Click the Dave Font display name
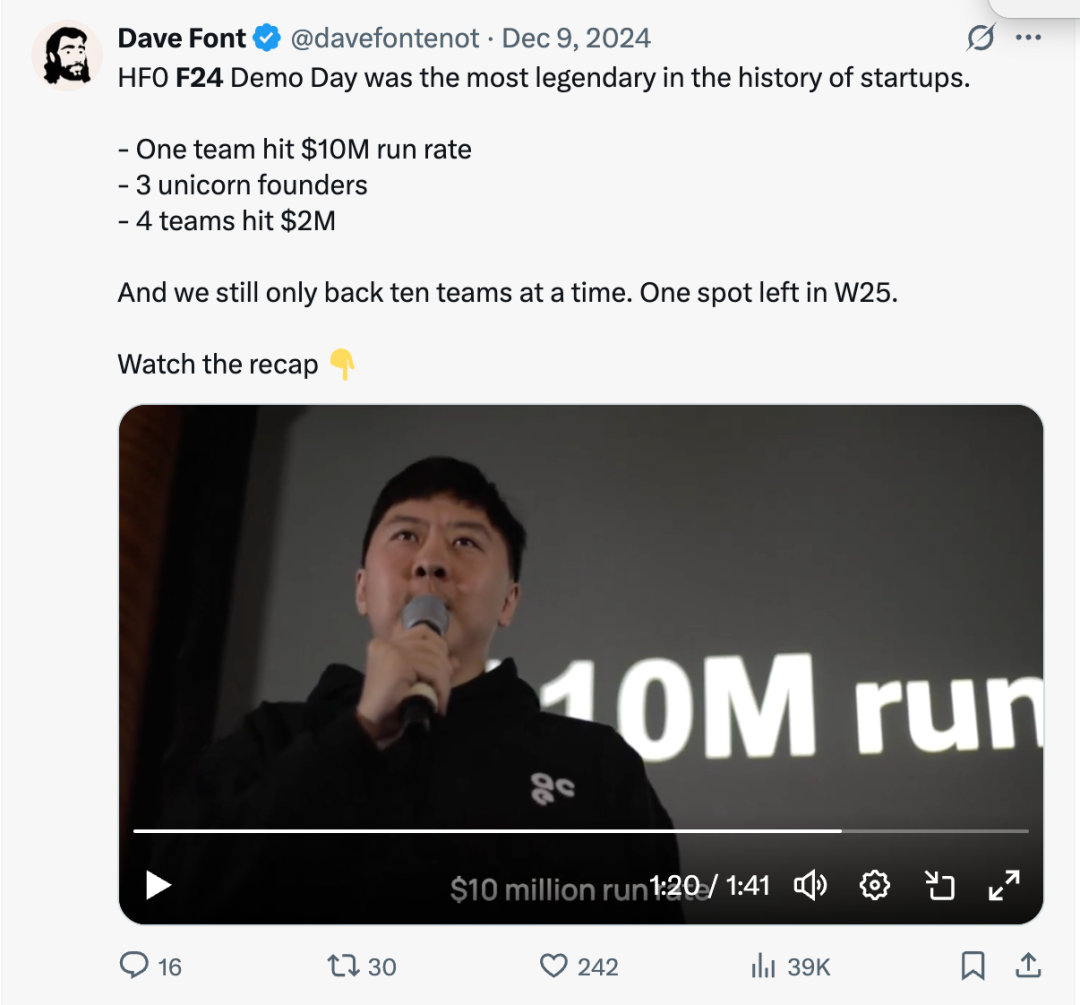Screen dimensions: 1080x1005 tap(181, 39)
